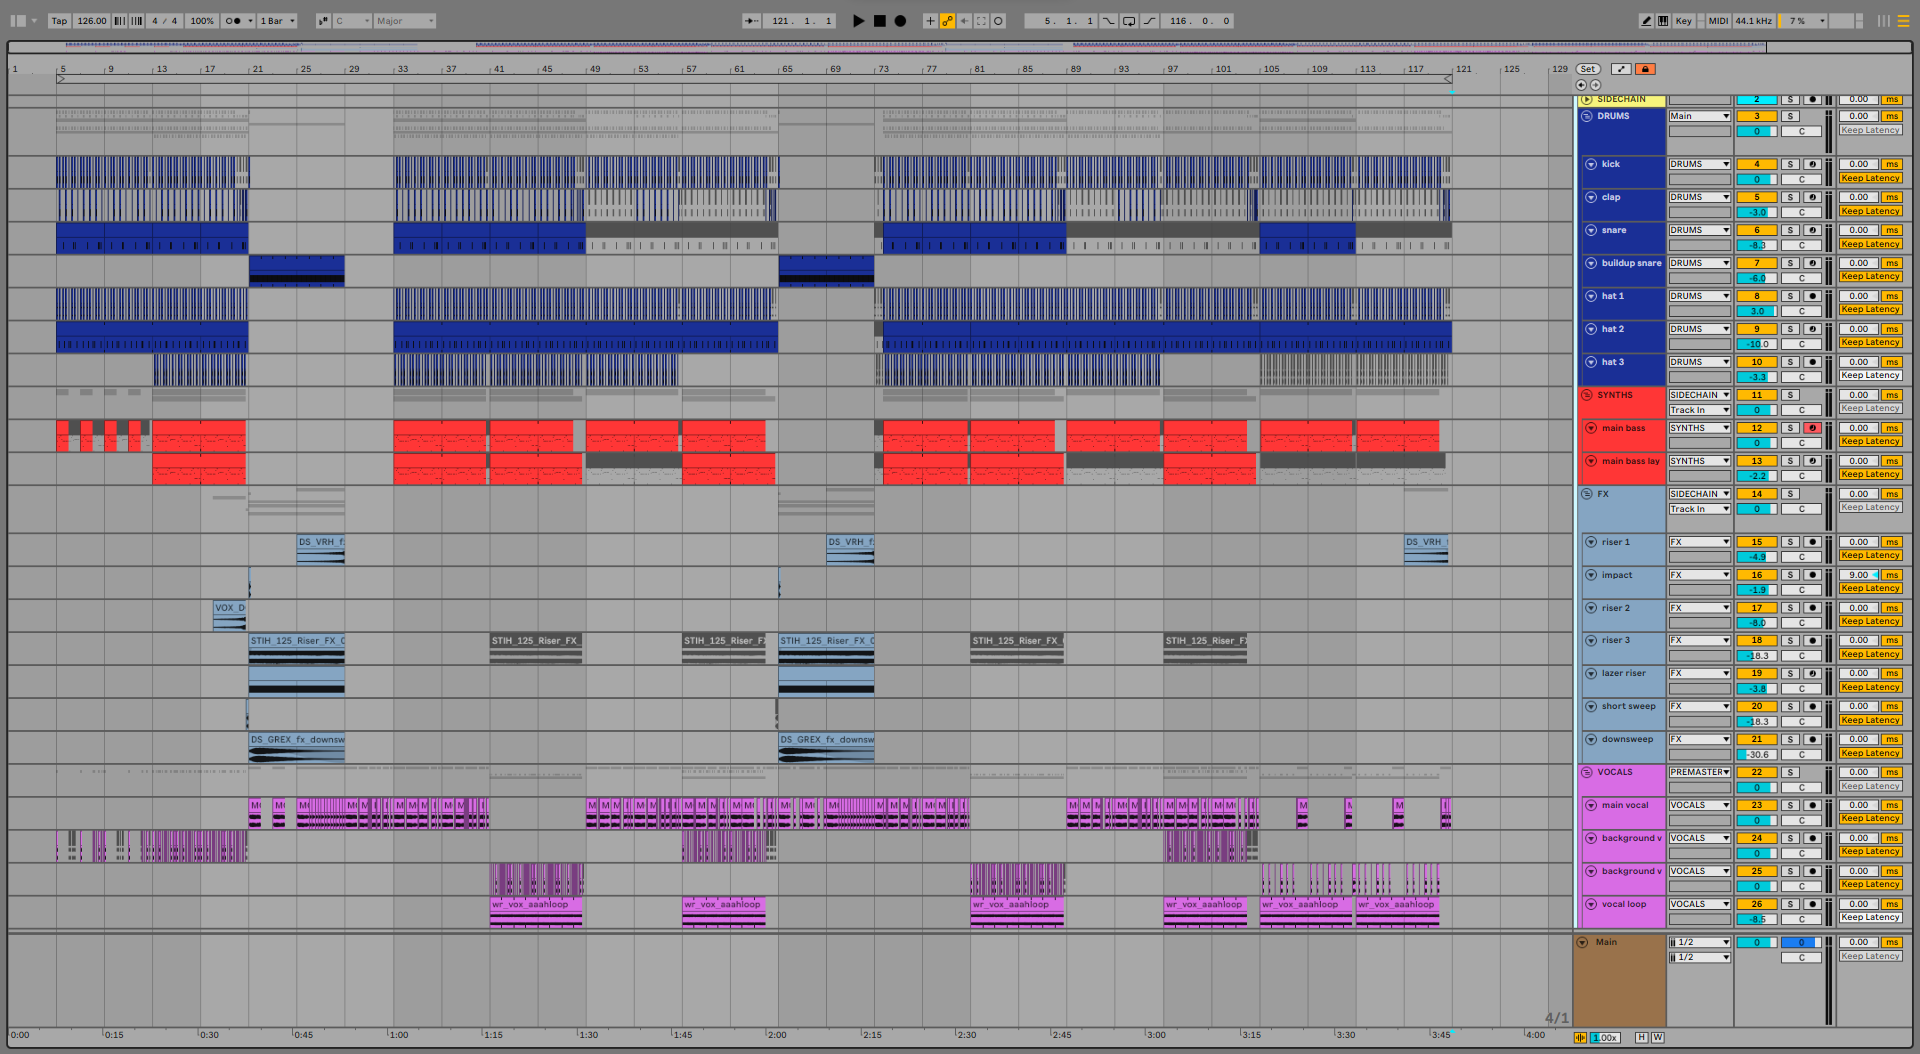Click the Stop button in transport

click(x=879, y=21)
